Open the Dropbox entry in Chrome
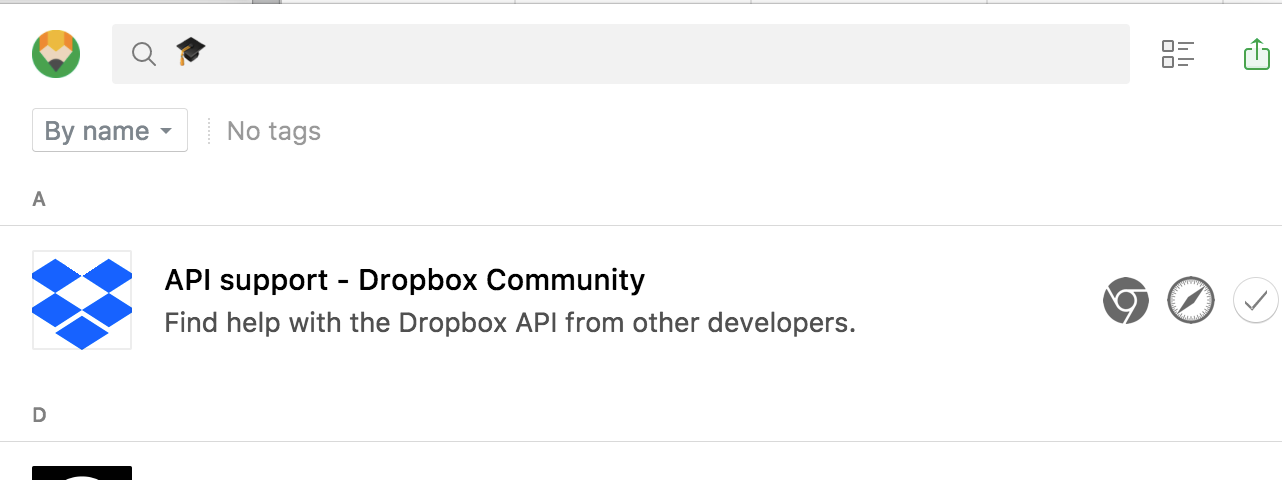The image size is (1282, 480). click(1125, 300)
